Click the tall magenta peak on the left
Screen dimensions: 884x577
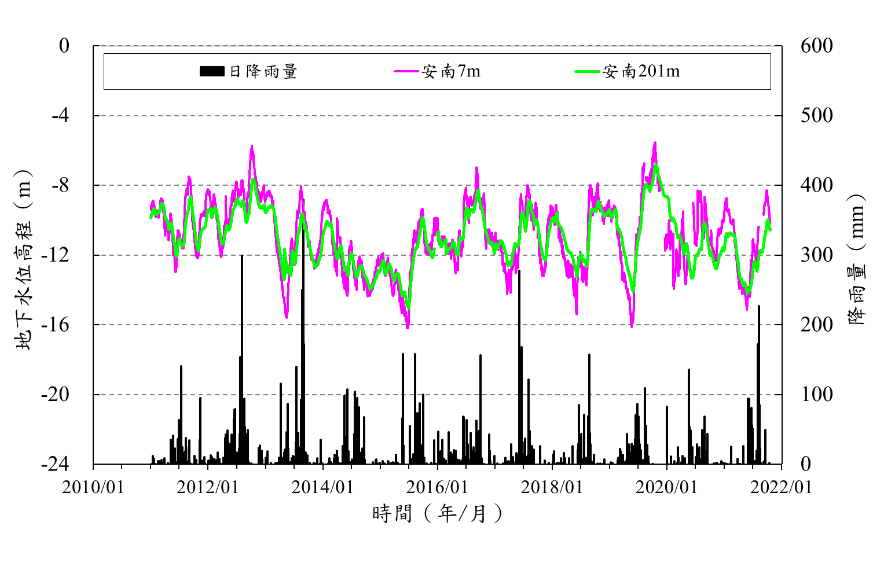pos(252,146)
